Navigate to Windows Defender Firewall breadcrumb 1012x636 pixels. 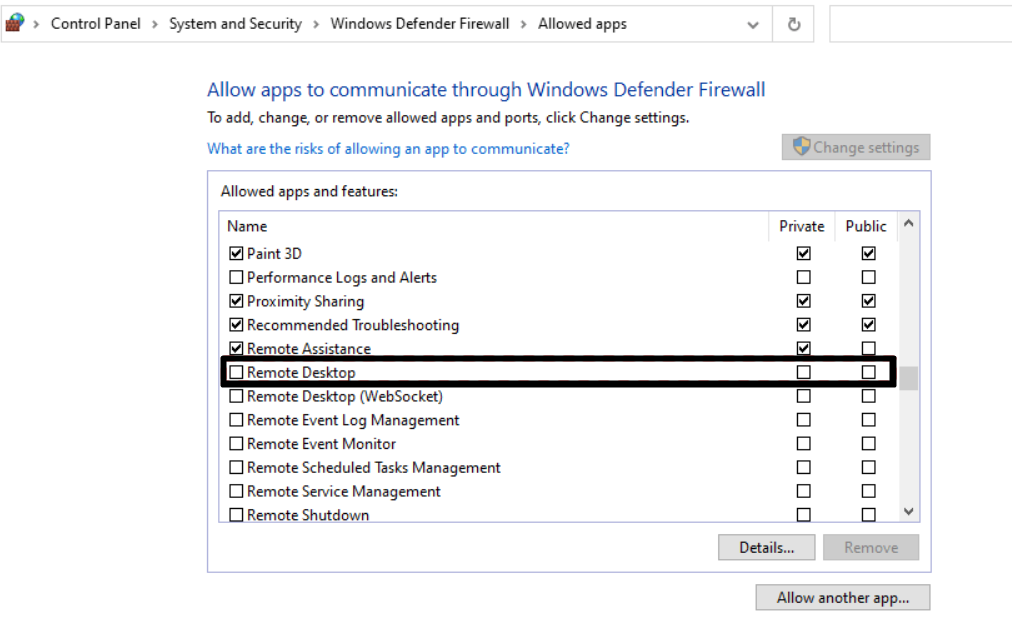[x=419, y=24]
